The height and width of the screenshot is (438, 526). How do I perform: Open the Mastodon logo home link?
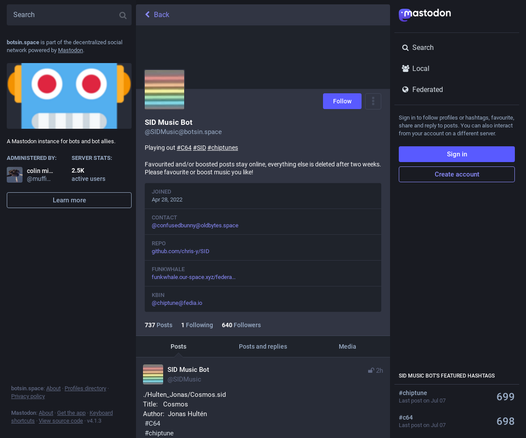tap(425, 14)
